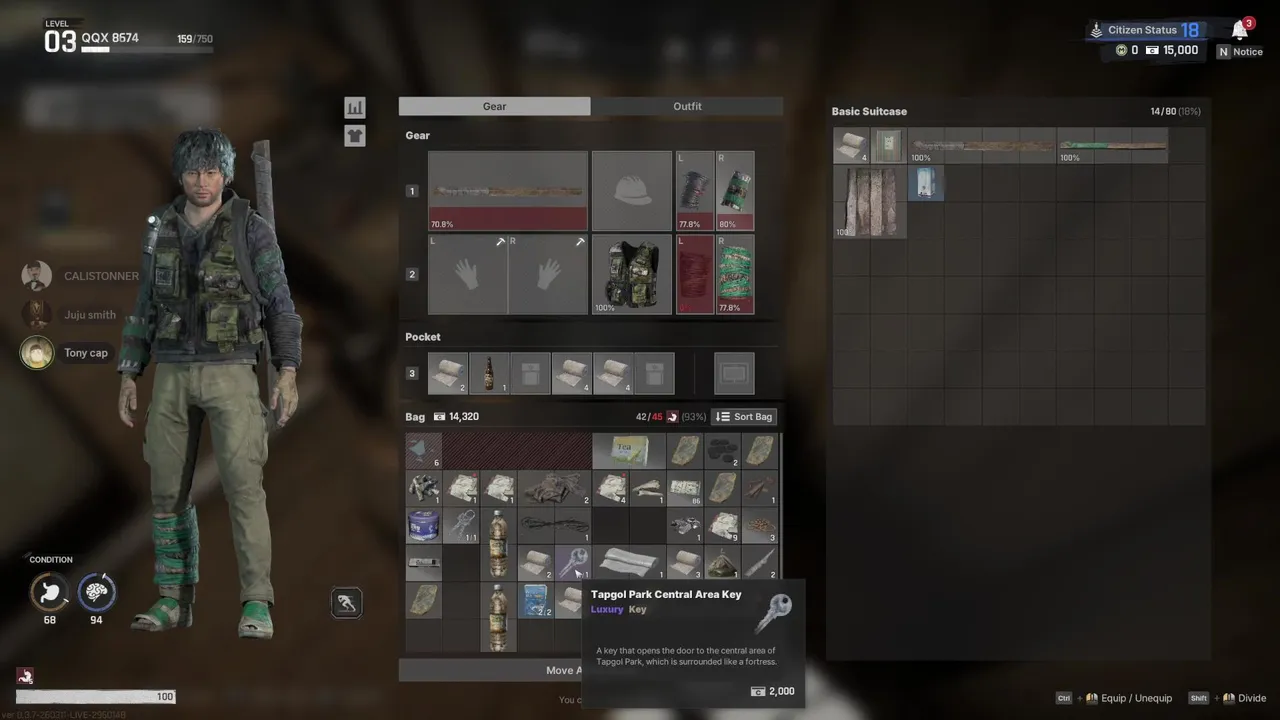Viewport: 1280px width, 720px height.
Task: Select the blue tin can in the bag
Action: pyautogui.click(x=424, y=525)
